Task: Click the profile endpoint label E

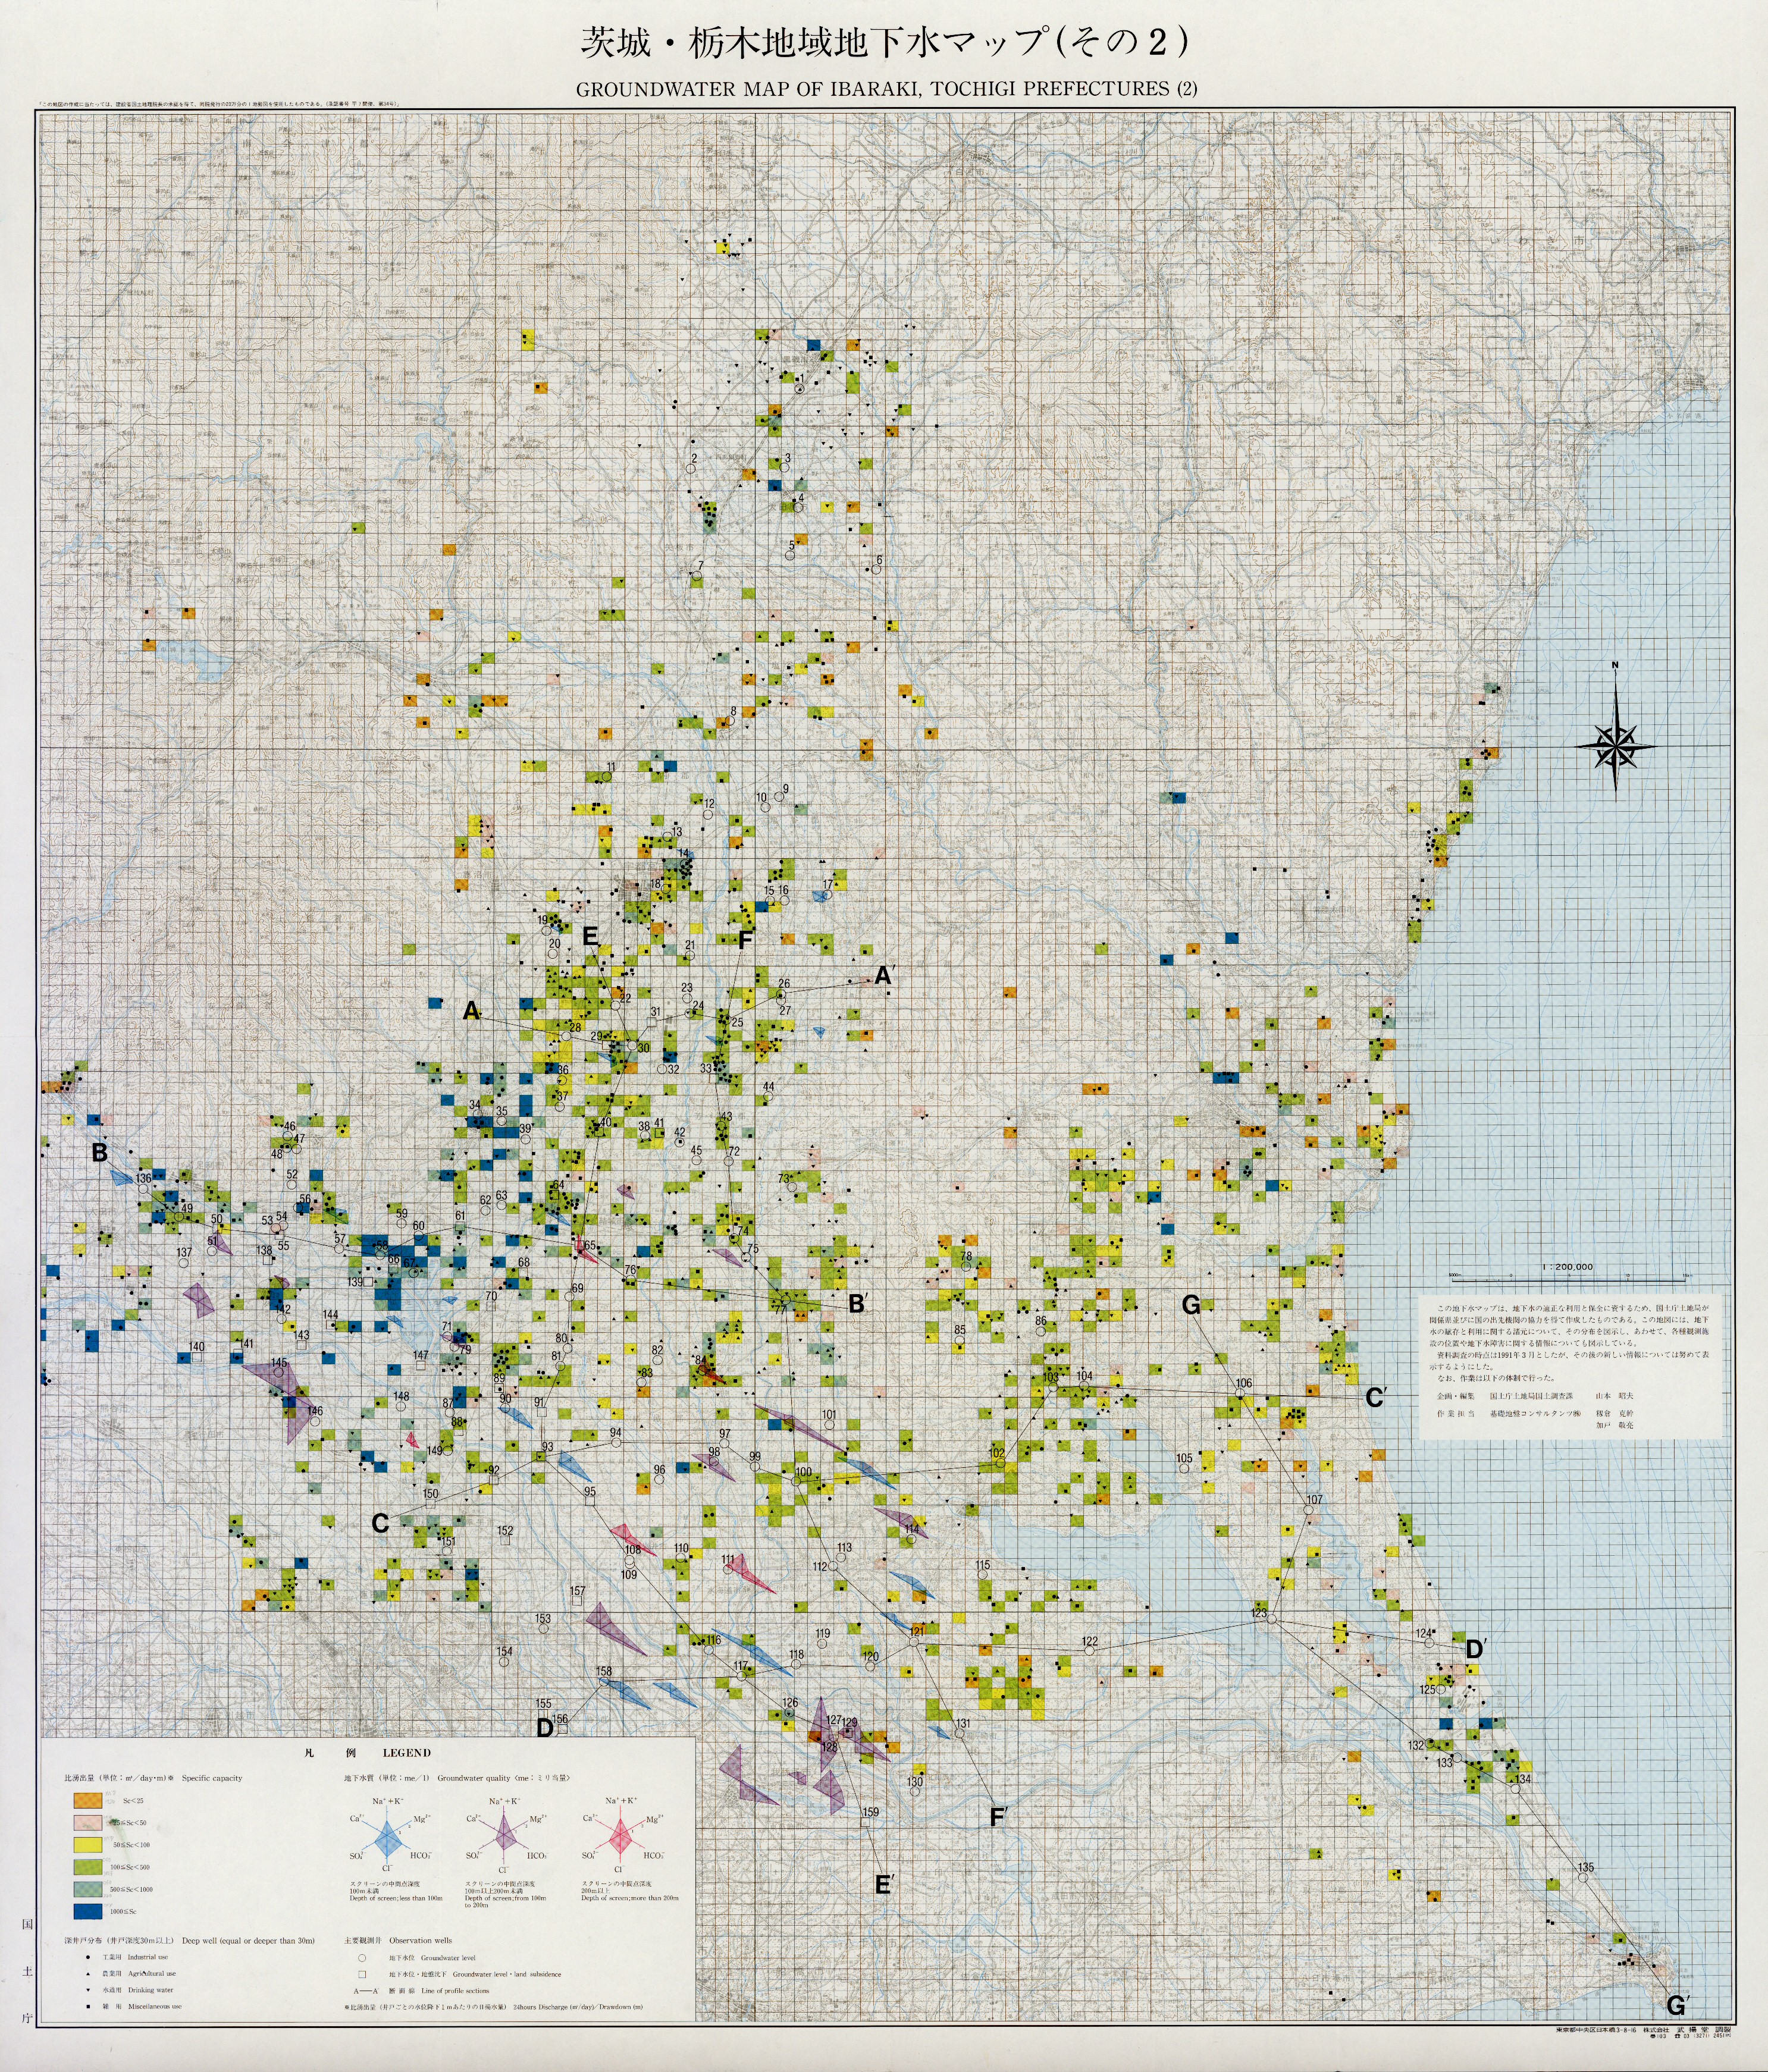Action: pyautogui.click(x=590, y=936)
